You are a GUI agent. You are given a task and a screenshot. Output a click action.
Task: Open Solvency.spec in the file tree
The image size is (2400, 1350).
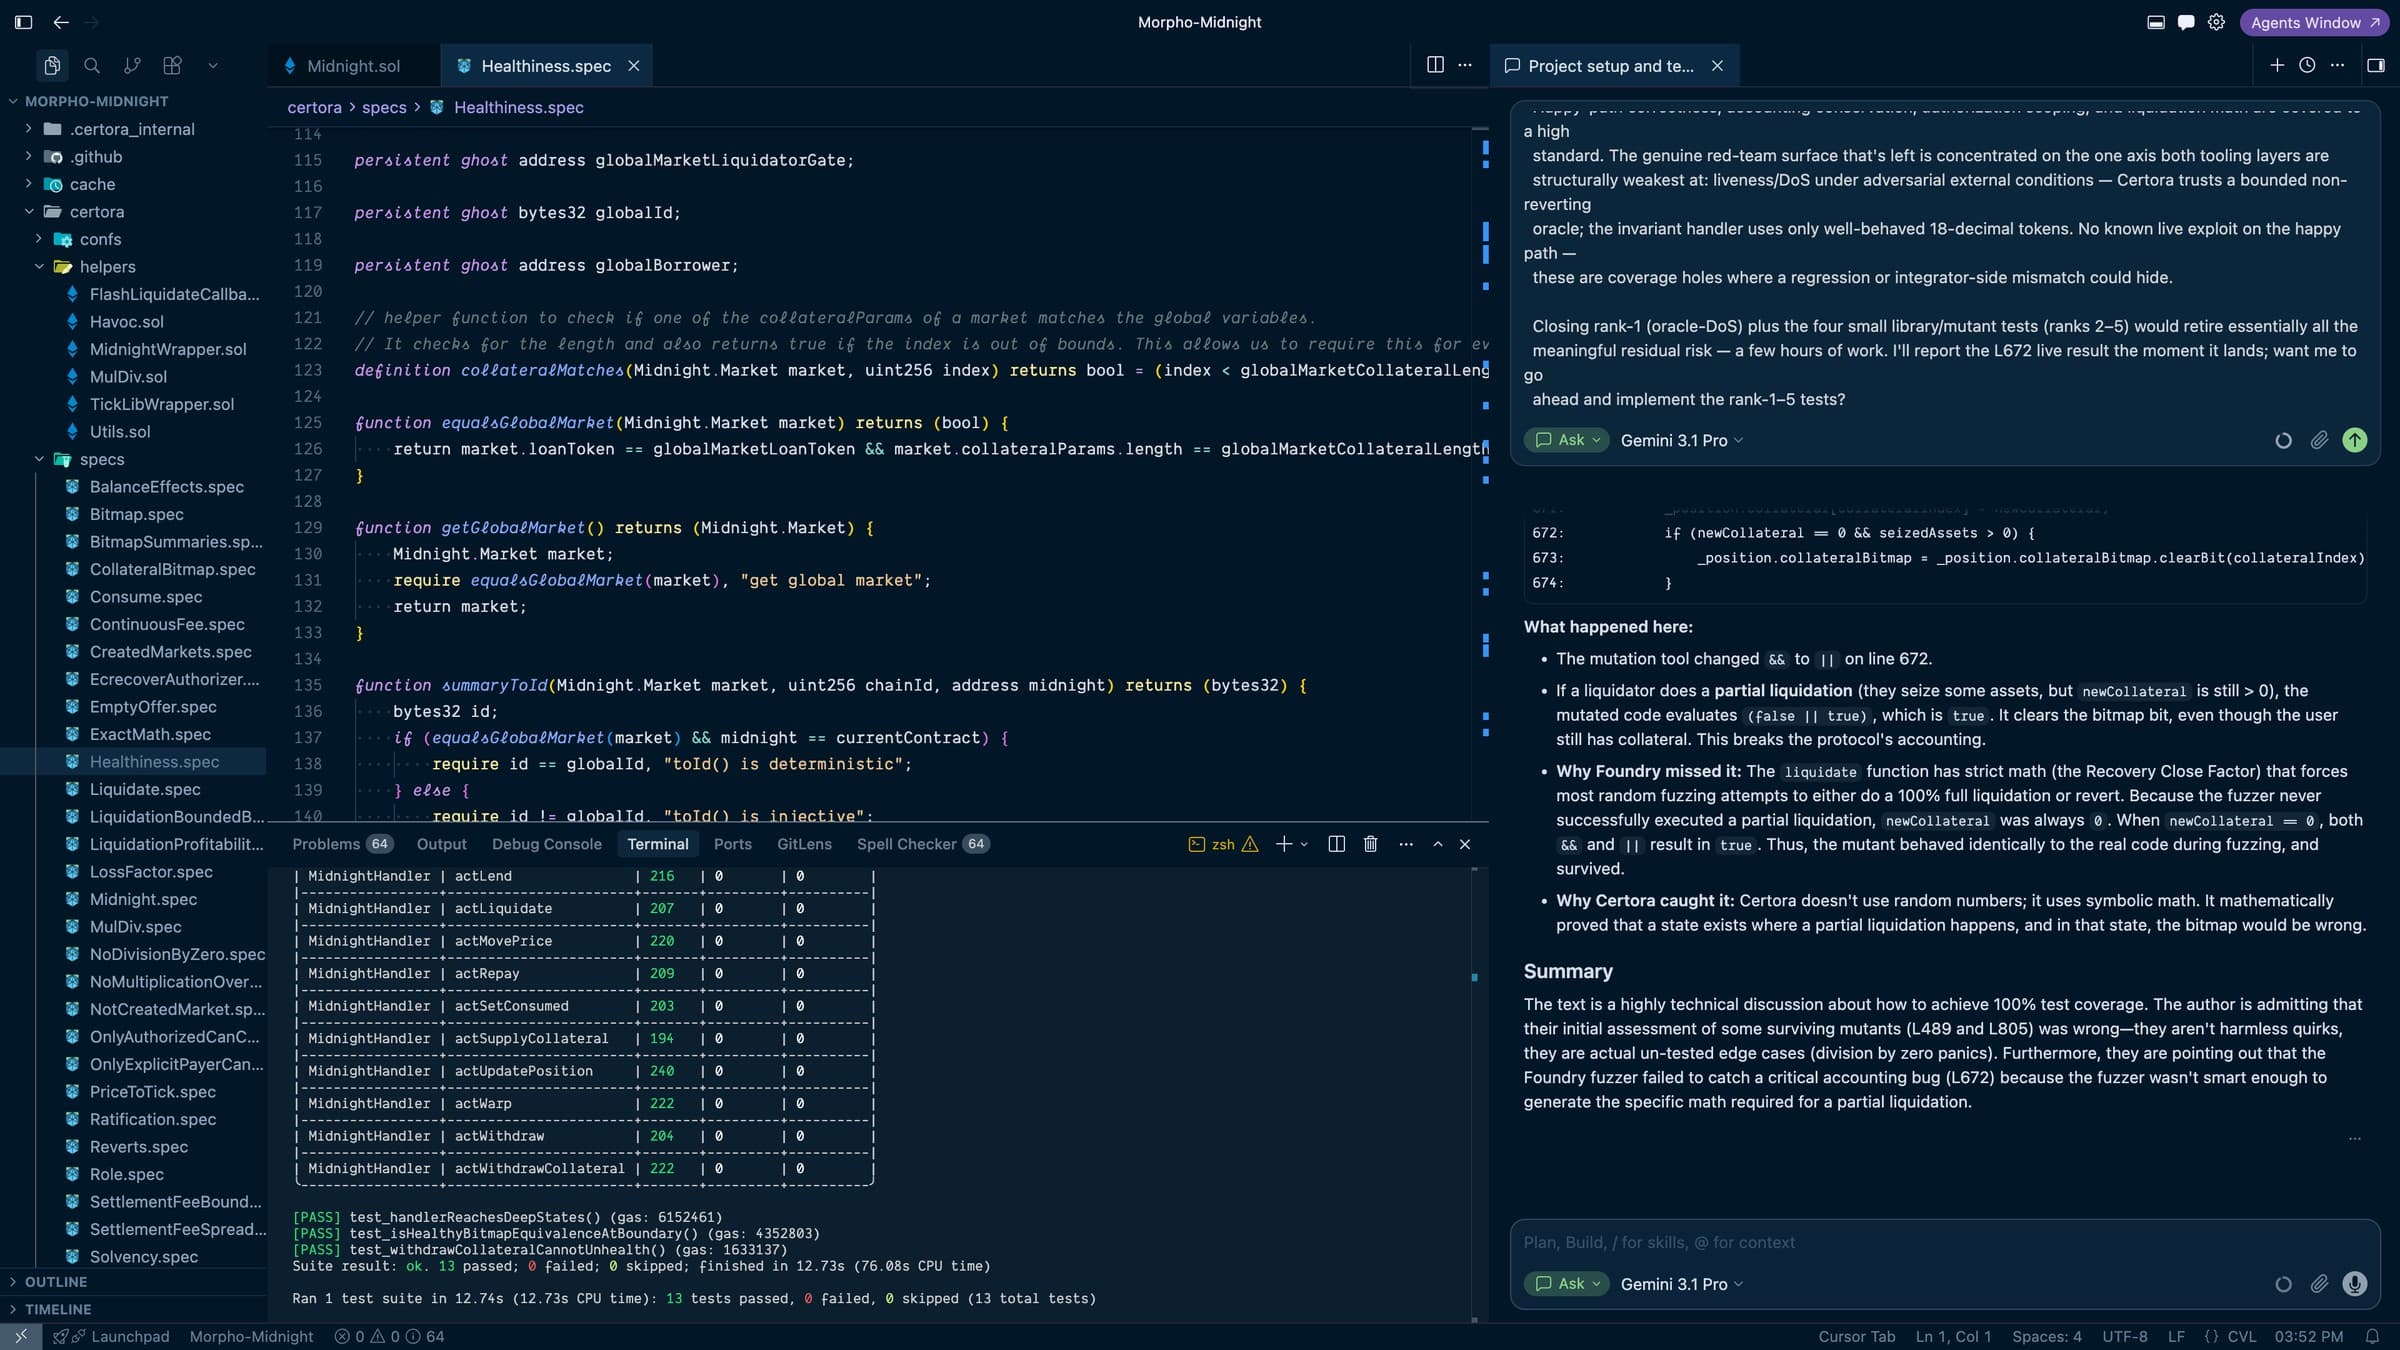click(x=144, y=1257)
